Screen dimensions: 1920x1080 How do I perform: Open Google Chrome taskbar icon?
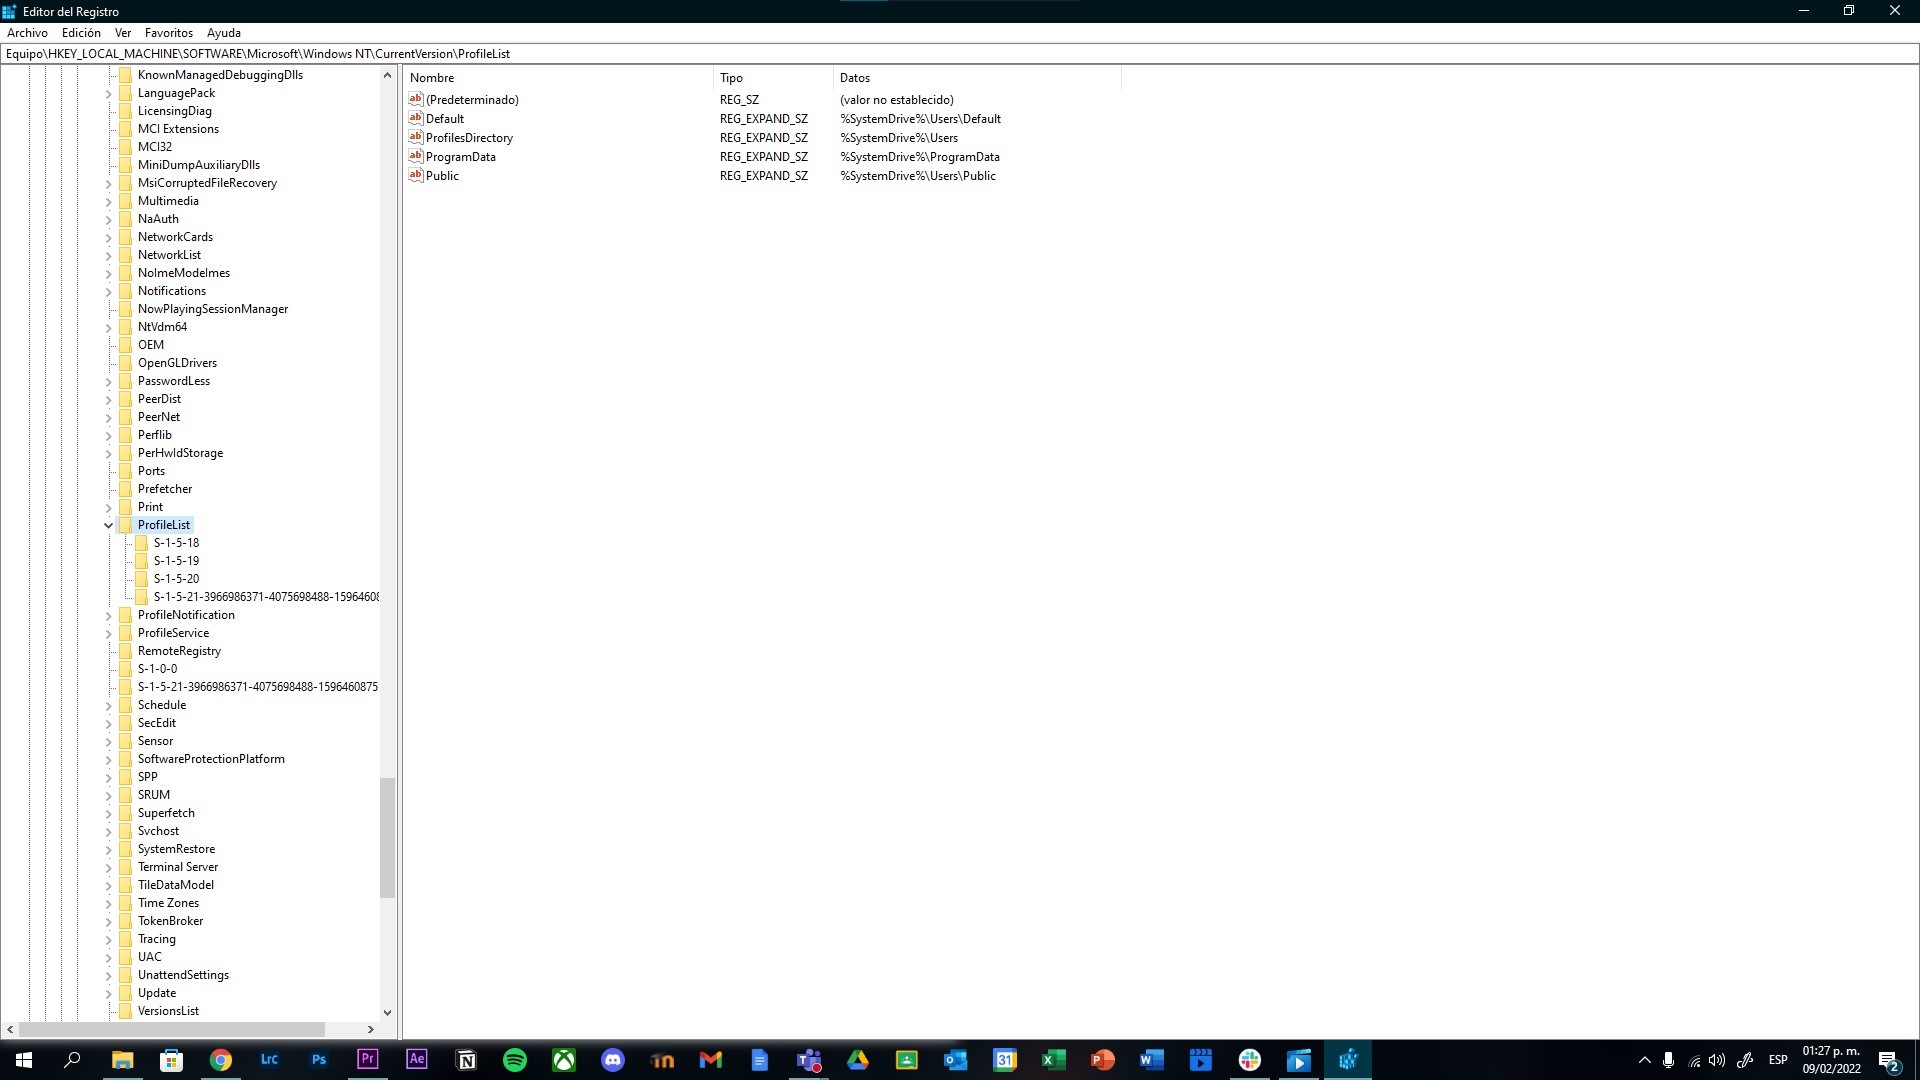coord(221,1060)
